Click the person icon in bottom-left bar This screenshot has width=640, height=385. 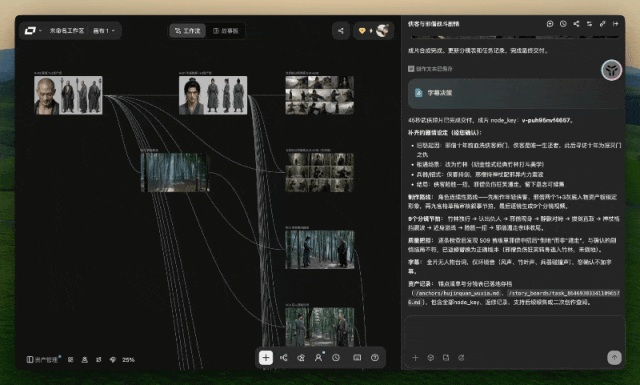click(84, 360)
